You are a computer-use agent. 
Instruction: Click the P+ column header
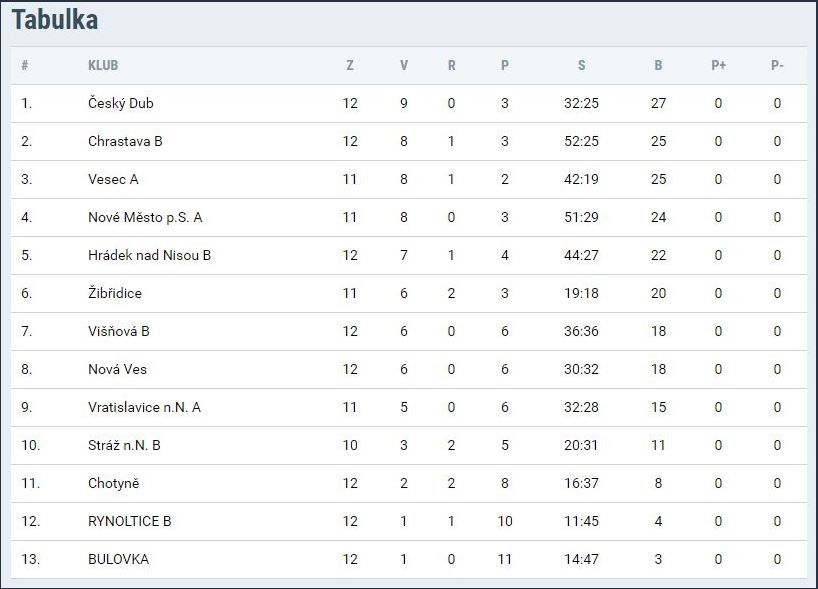718,65
